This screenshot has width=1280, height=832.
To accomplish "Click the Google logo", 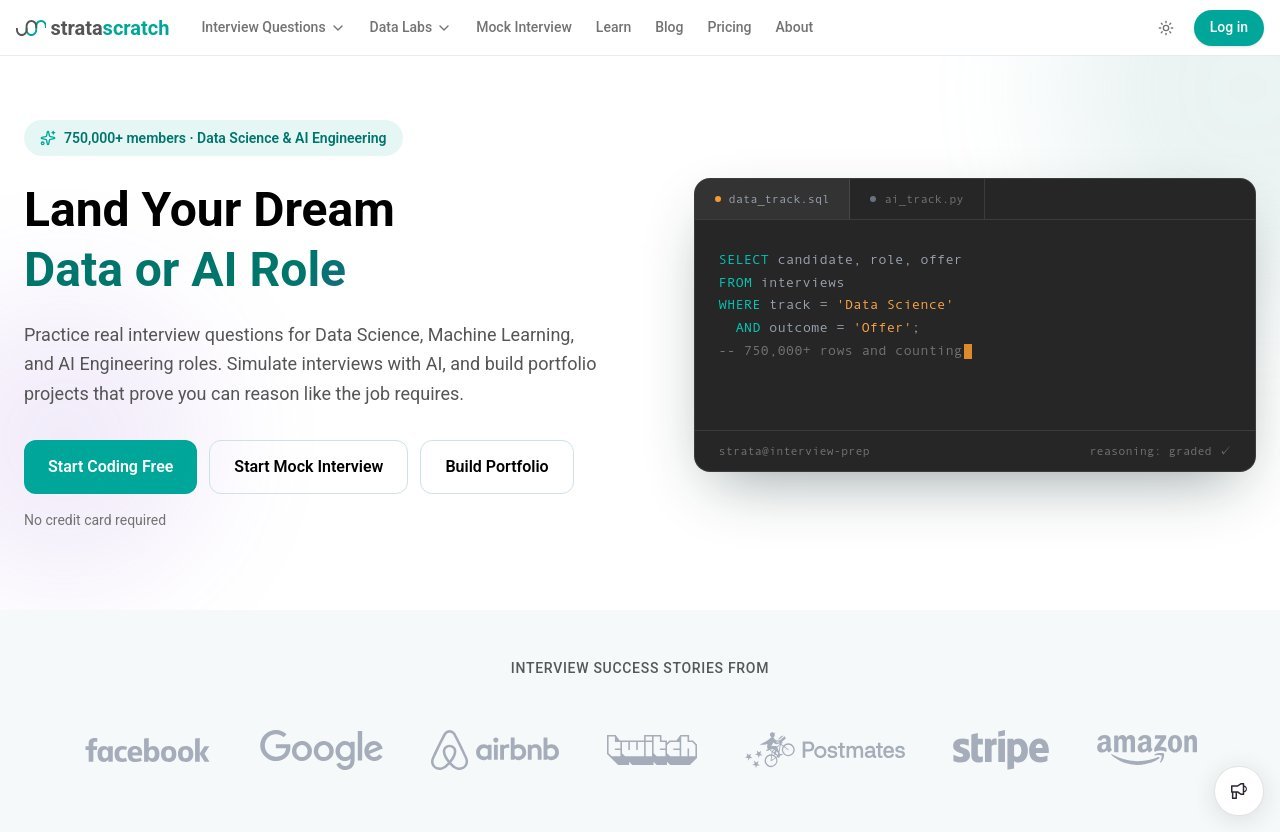I will pyautogui.click(x=321, y=749).
